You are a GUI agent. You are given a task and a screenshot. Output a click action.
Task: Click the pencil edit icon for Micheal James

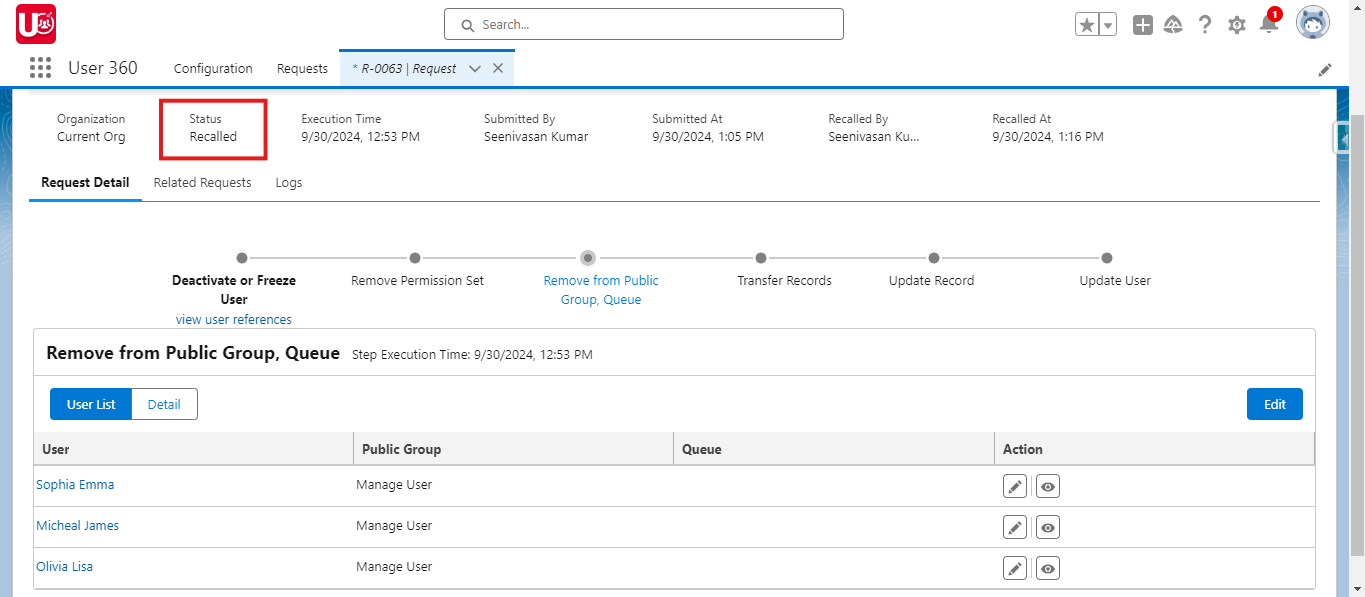point(1015,527)
